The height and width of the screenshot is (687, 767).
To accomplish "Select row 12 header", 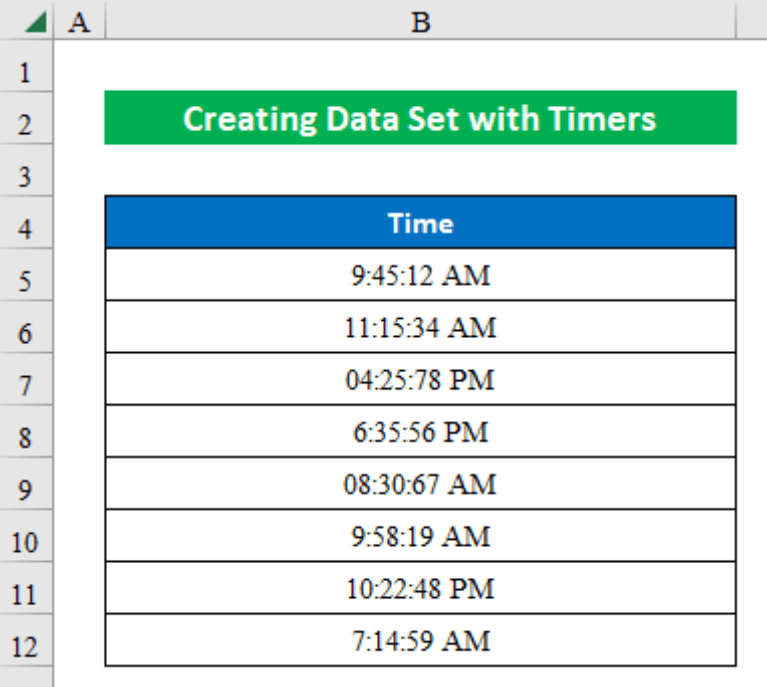I will click(x=25, y=647).
